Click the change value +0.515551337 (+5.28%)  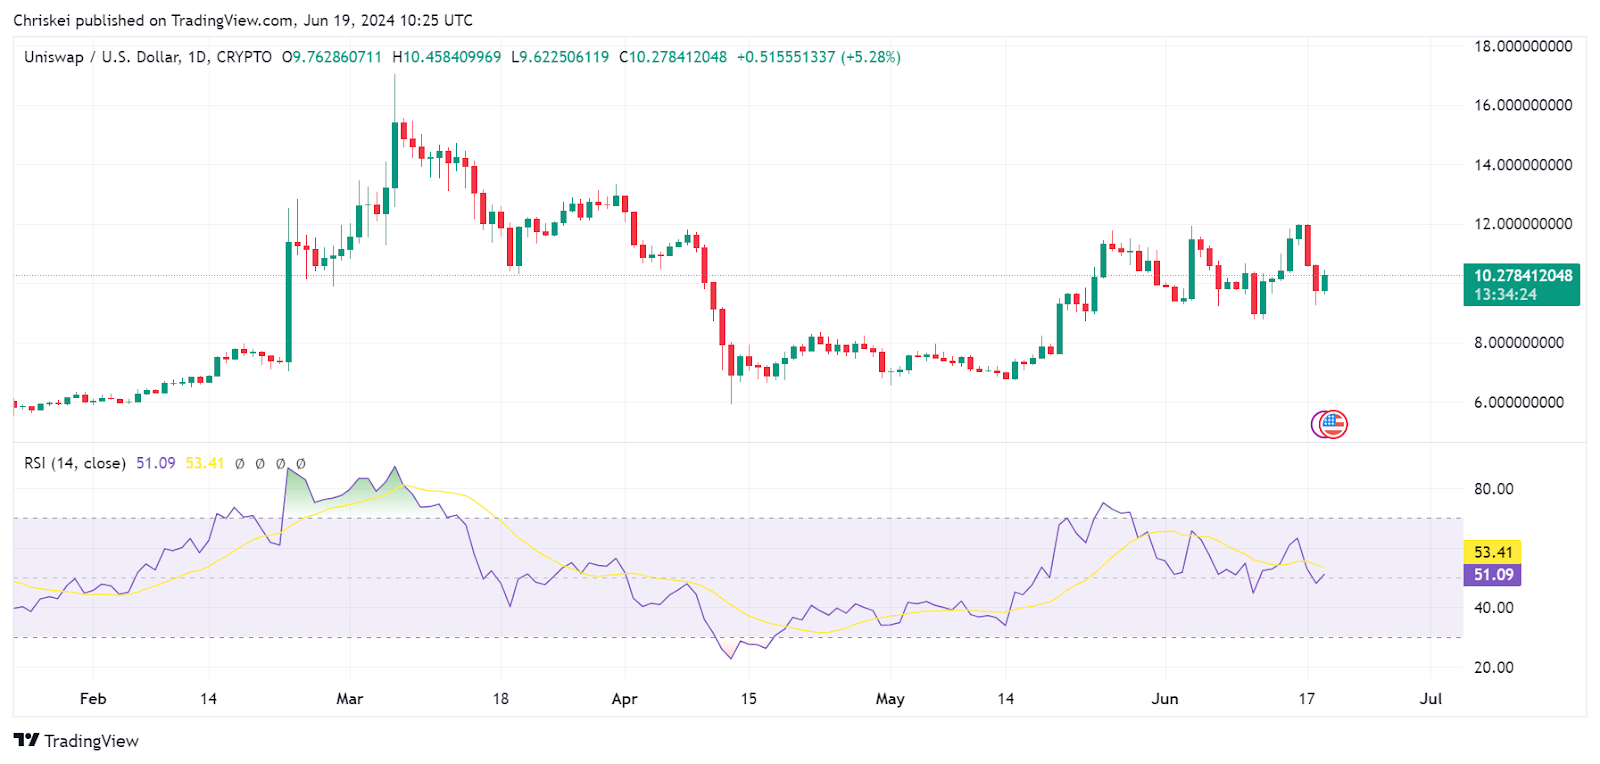coord(819,57)
